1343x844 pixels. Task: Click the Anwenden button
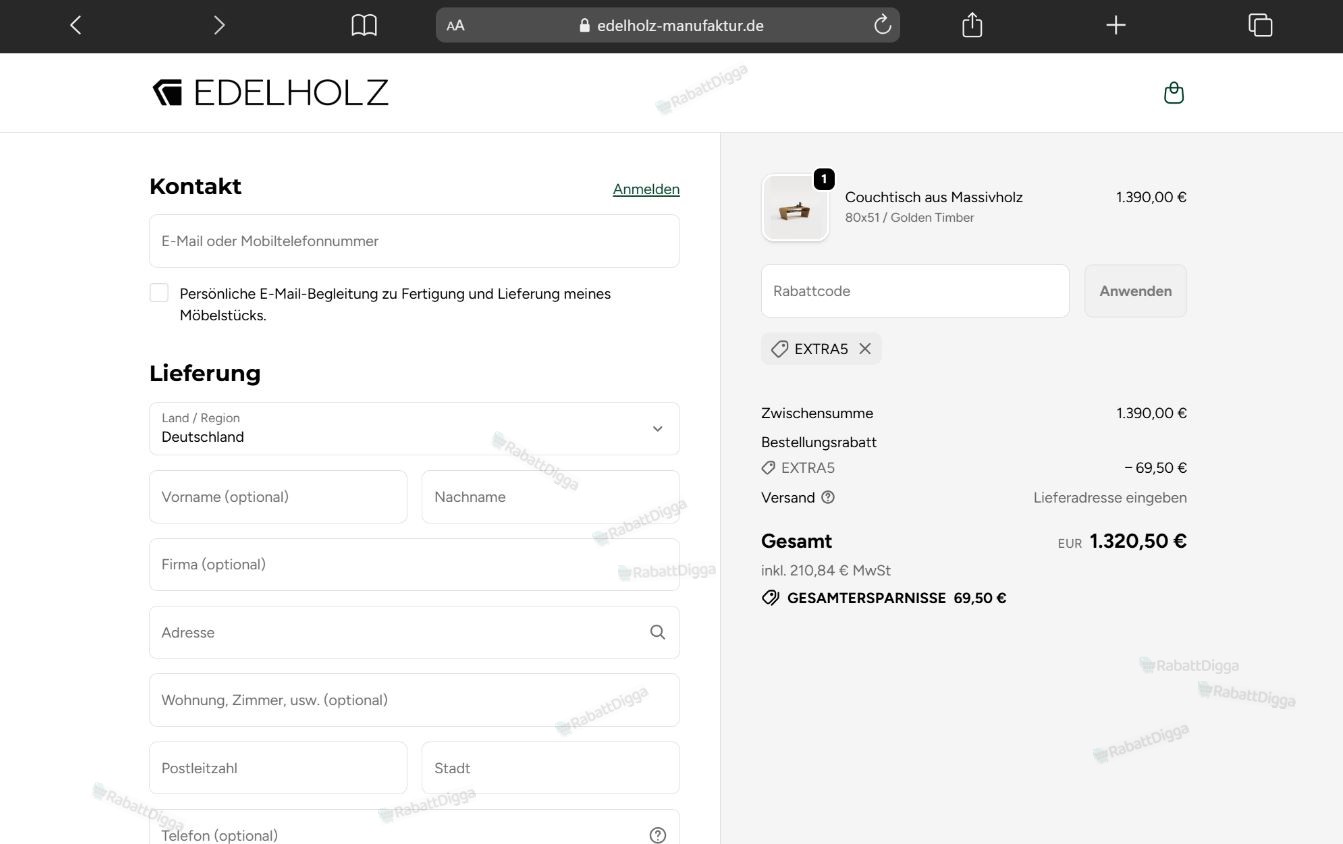[1135, 291]
